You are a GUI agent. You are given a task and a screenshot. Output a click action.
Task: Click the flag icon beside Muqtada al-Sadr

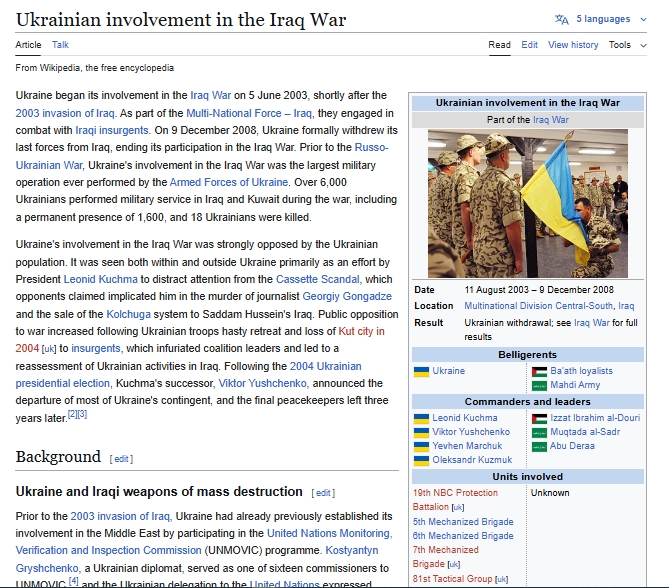point(539,433)
